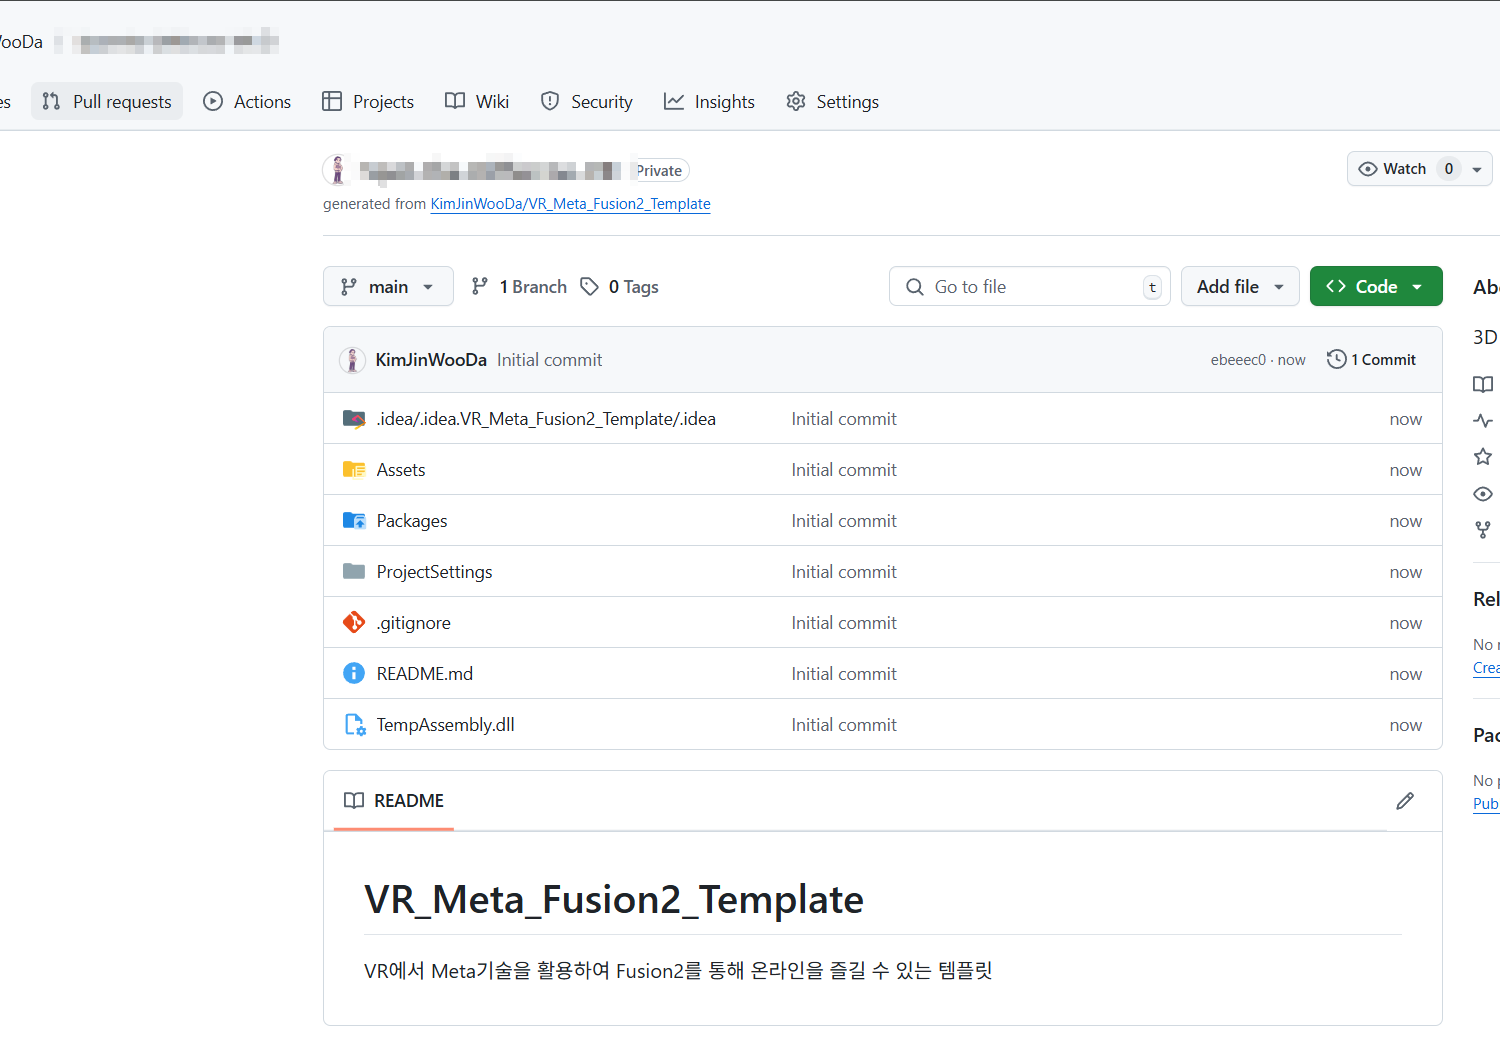This screenshot has height=1041, width=1500.
Task: View the 0 Tags link
Action: (620, 286)
